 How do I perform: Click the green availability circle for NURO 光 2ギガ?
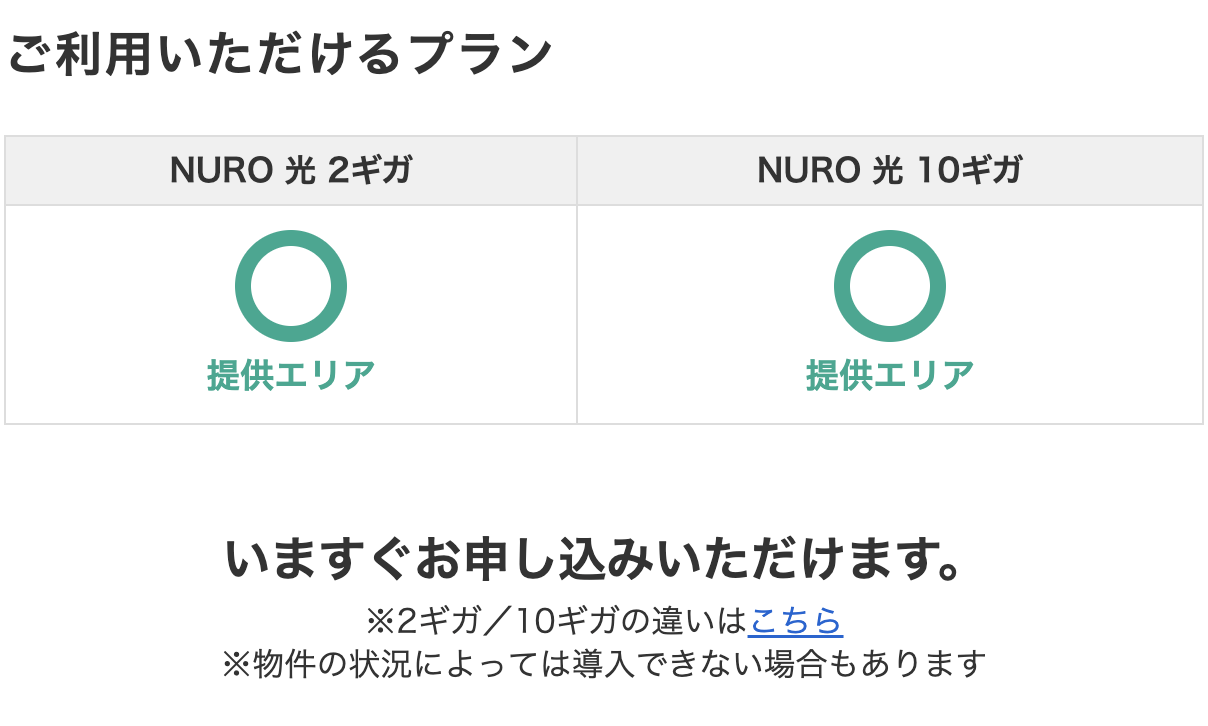(291, 285)
